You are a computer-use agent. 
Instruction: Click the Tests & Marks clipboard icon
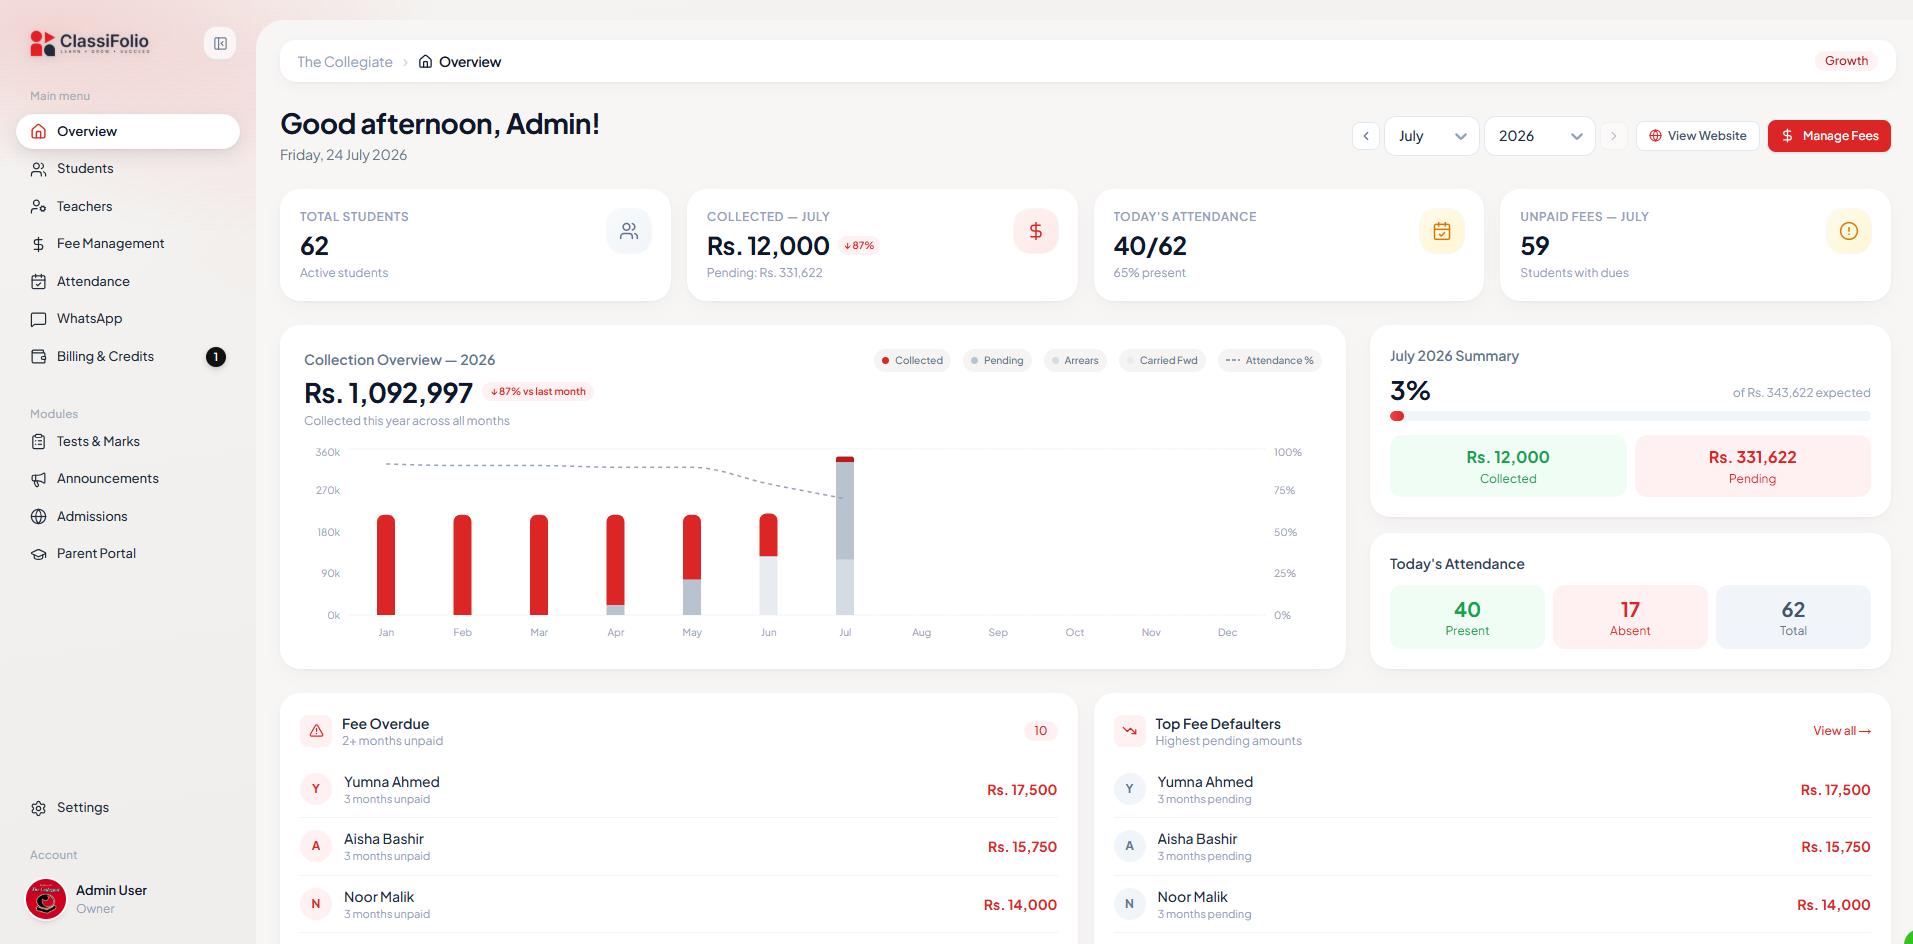click(39, 442)
